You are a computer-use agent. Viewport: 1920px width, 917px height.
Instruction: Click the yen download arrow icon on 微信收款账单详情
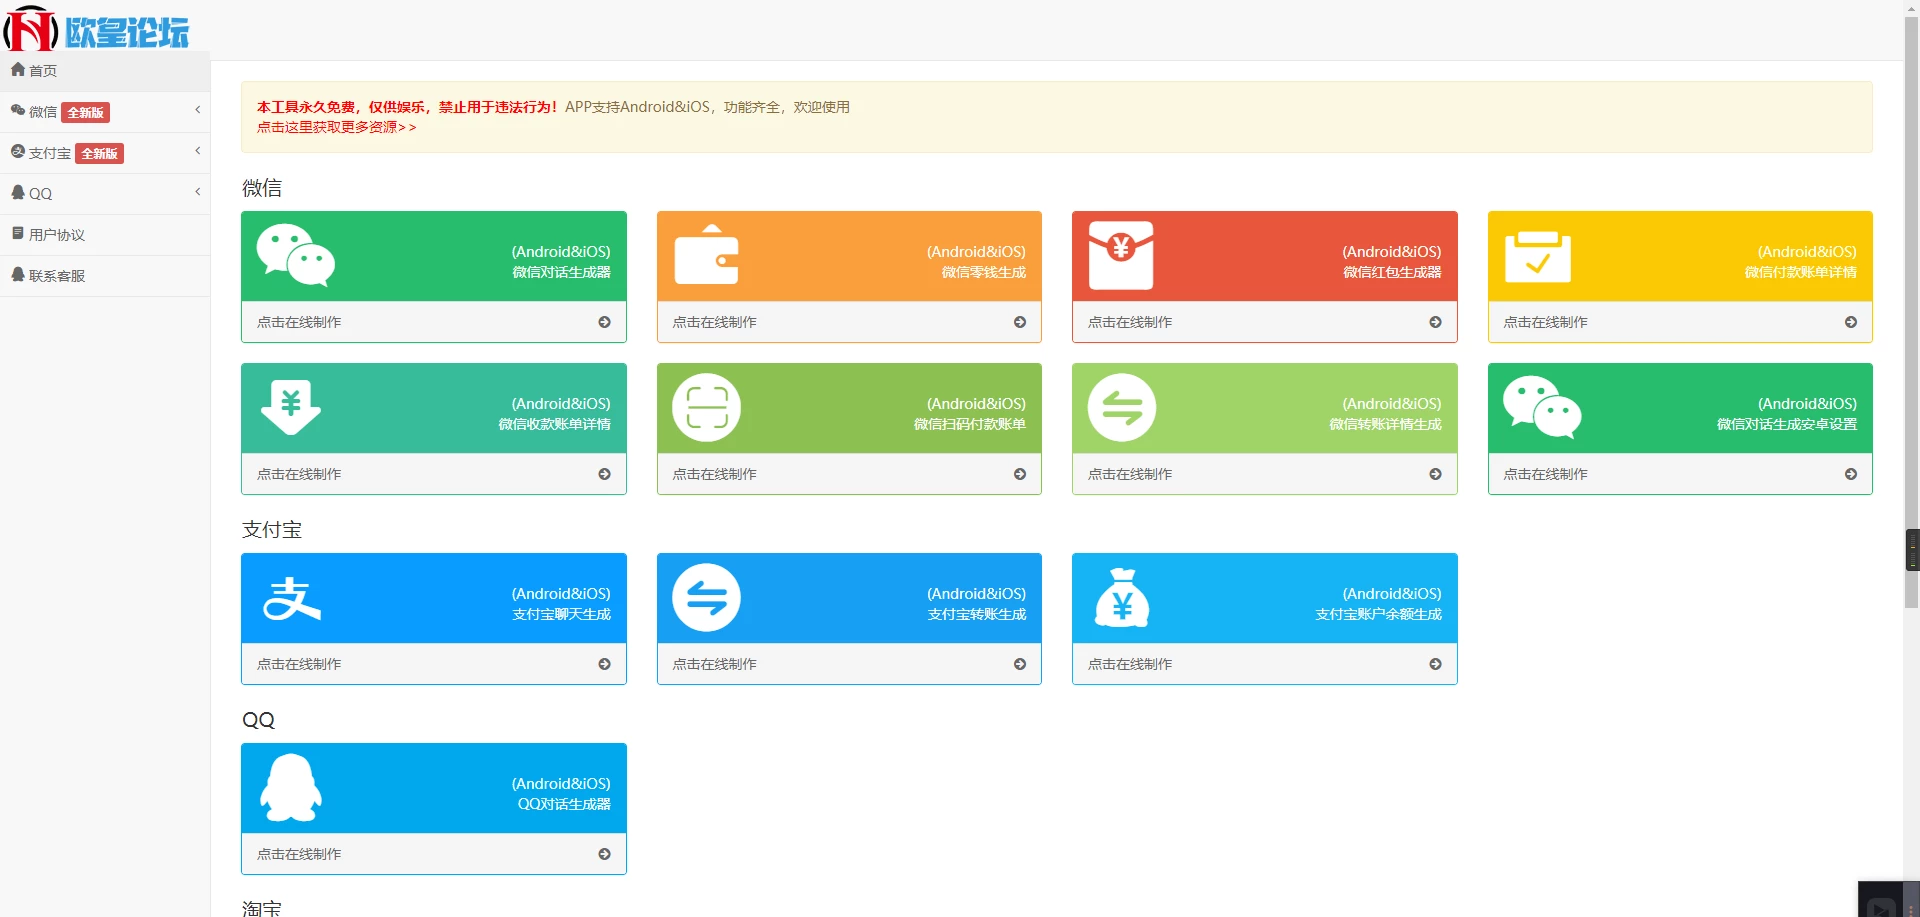pos(291,407)
